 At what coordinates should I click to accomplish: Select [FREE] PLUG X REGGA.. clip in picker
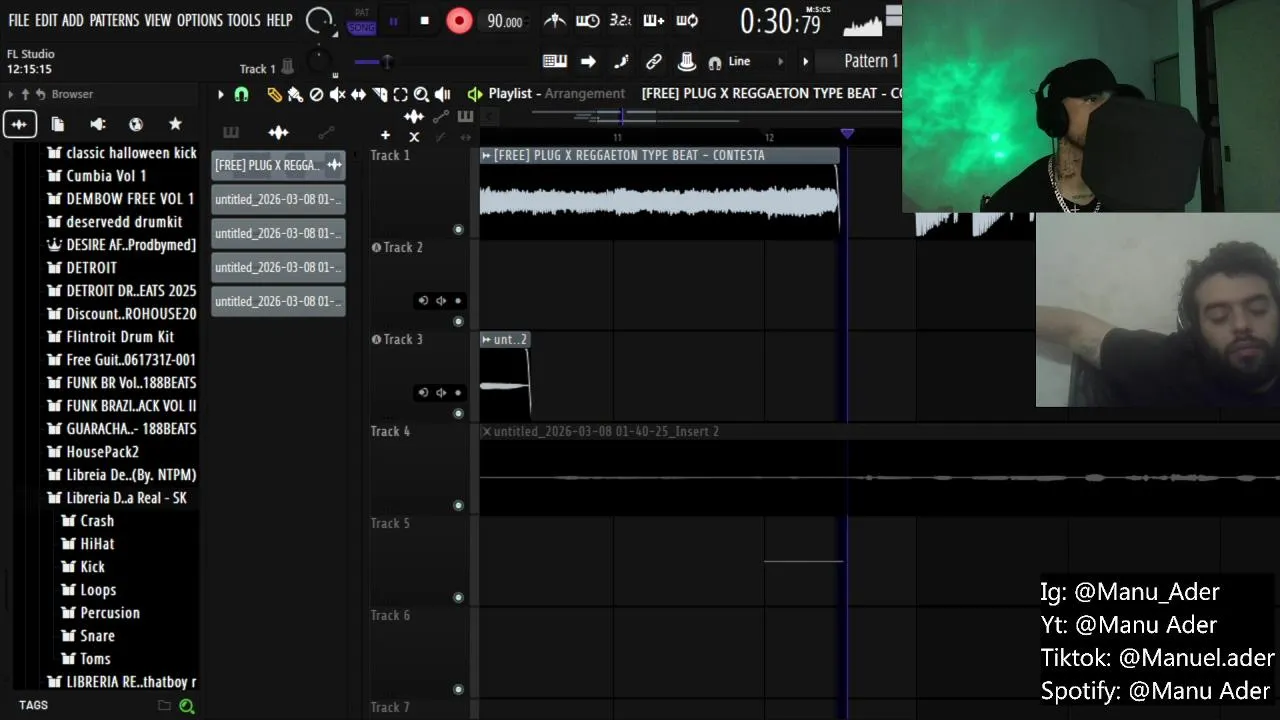(x=278, y=165)
